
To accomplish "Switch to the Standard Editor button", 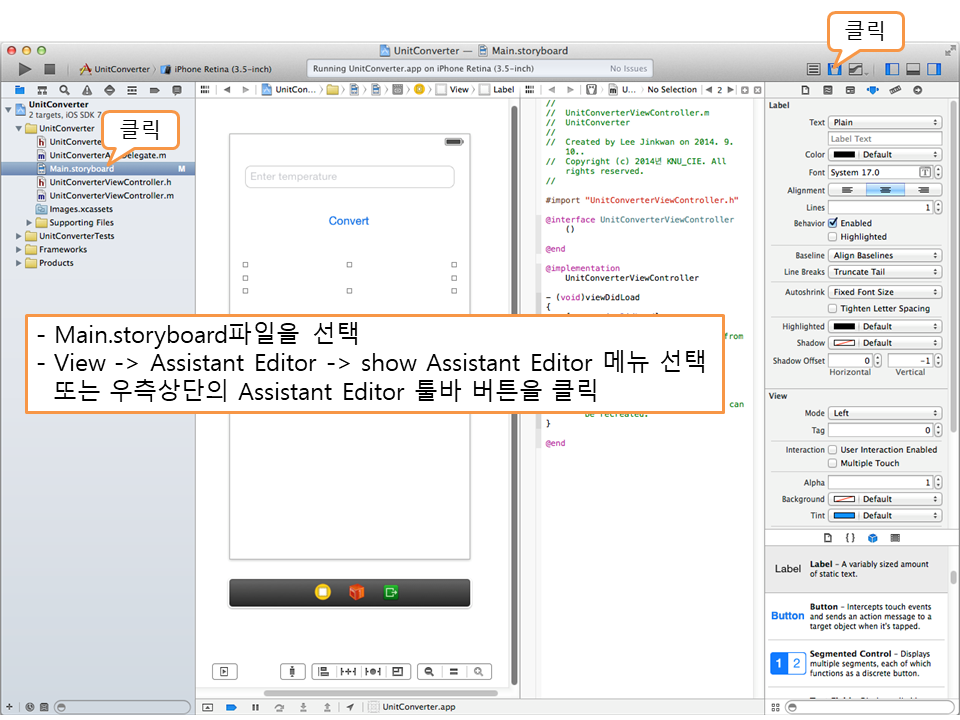I will point(814,69).
